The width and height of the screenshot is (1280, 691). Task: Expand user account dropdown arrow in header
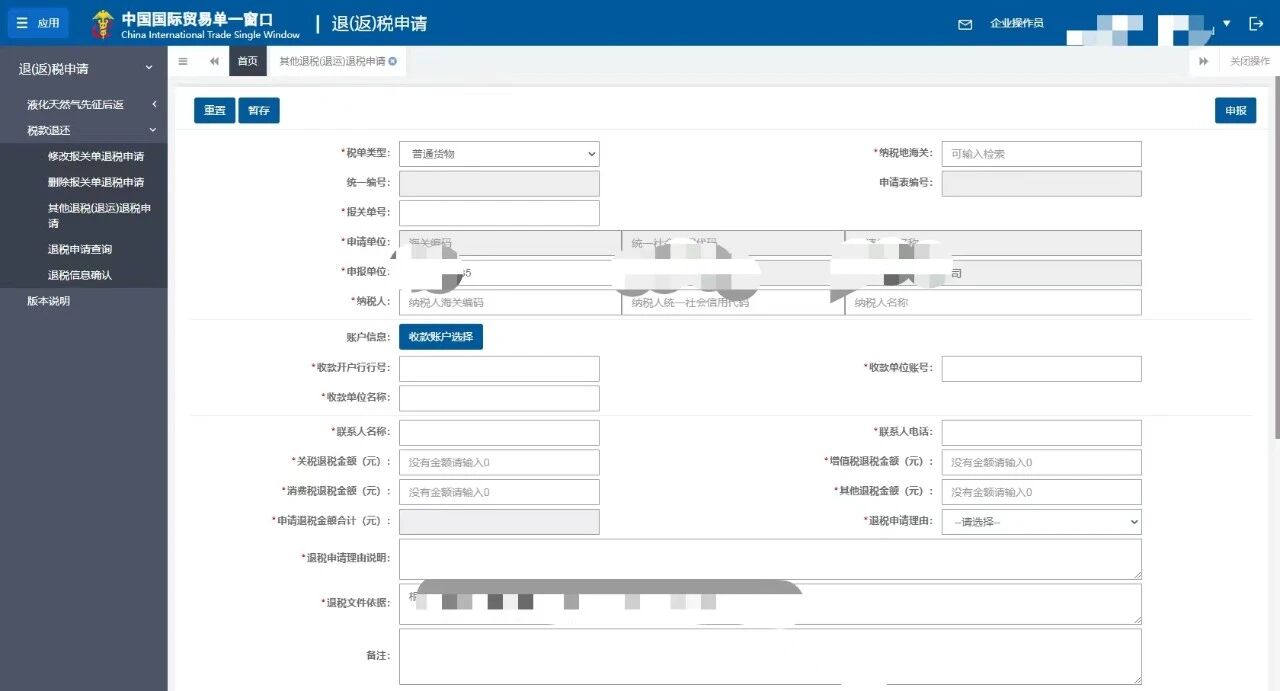coord(1227,24)
